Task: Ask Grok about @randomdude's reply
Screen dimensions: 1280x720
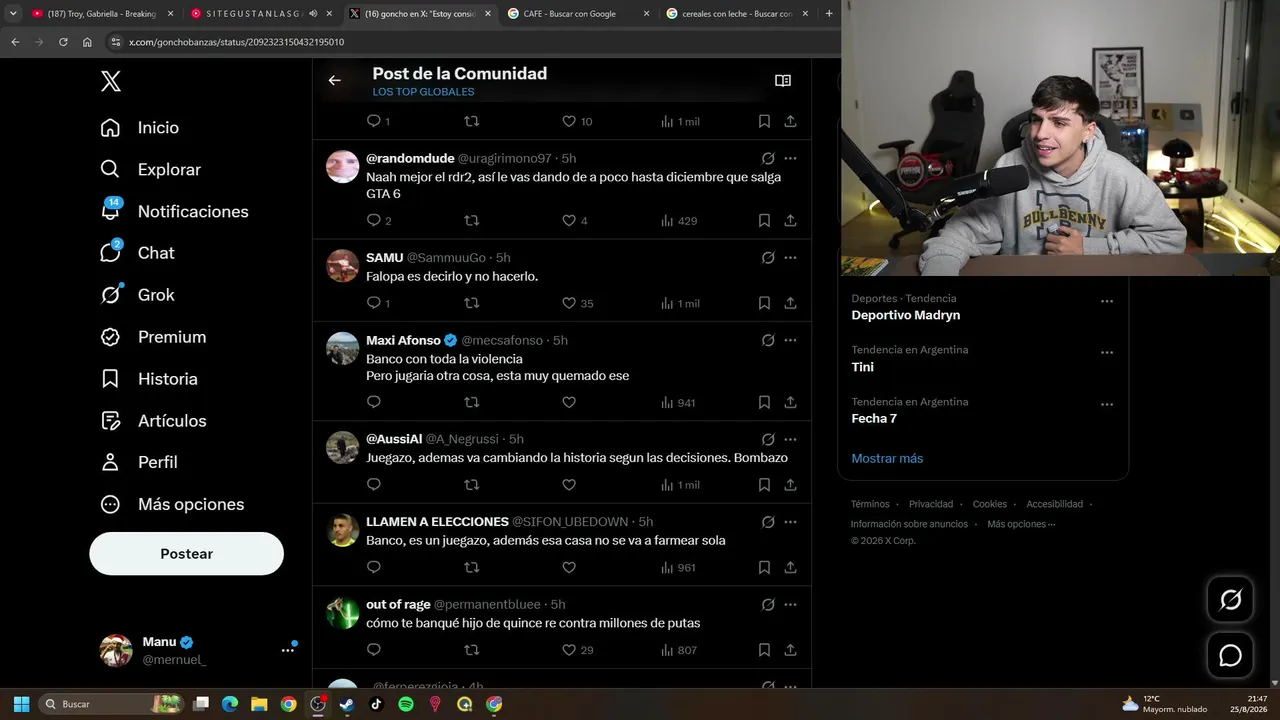Action: click(768, 158)
